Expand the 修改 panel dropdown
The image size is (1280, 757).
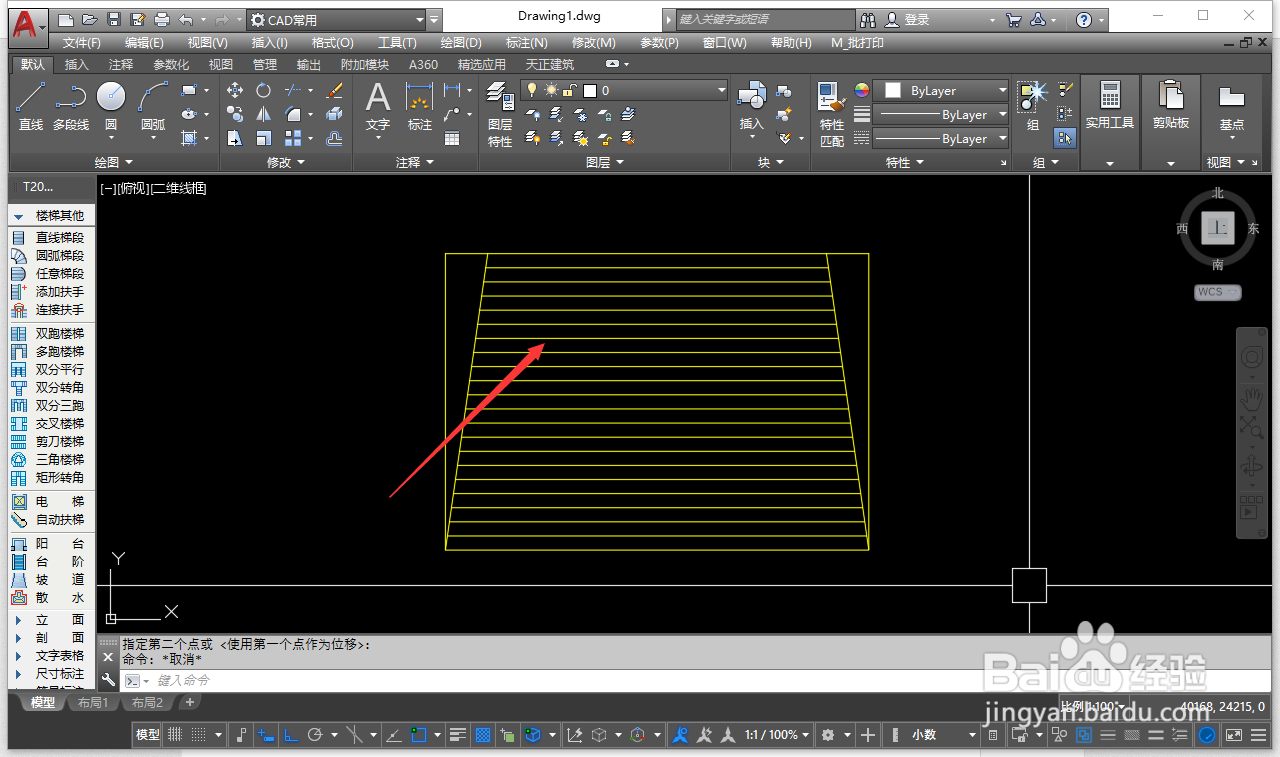coord(286,162)
